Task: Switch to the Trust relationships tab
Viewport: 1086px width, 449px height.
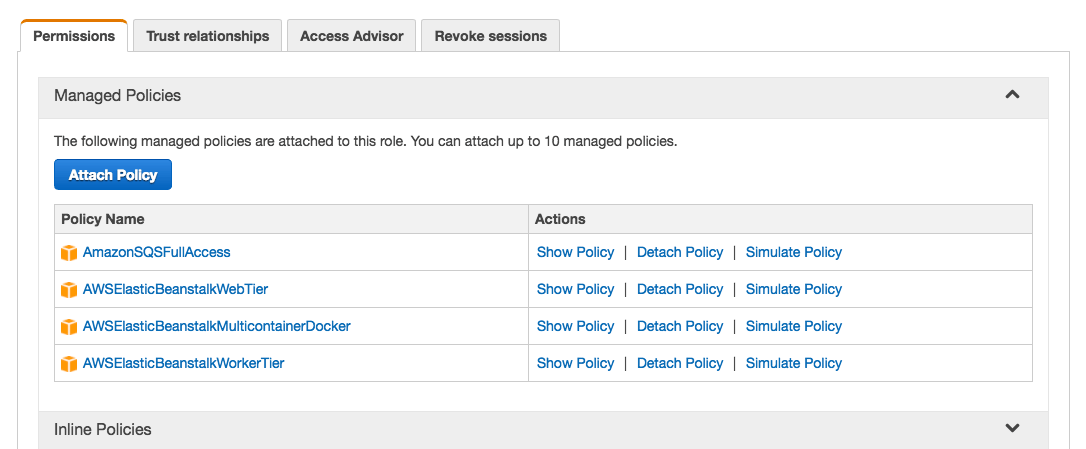Action: coord(207,36)
